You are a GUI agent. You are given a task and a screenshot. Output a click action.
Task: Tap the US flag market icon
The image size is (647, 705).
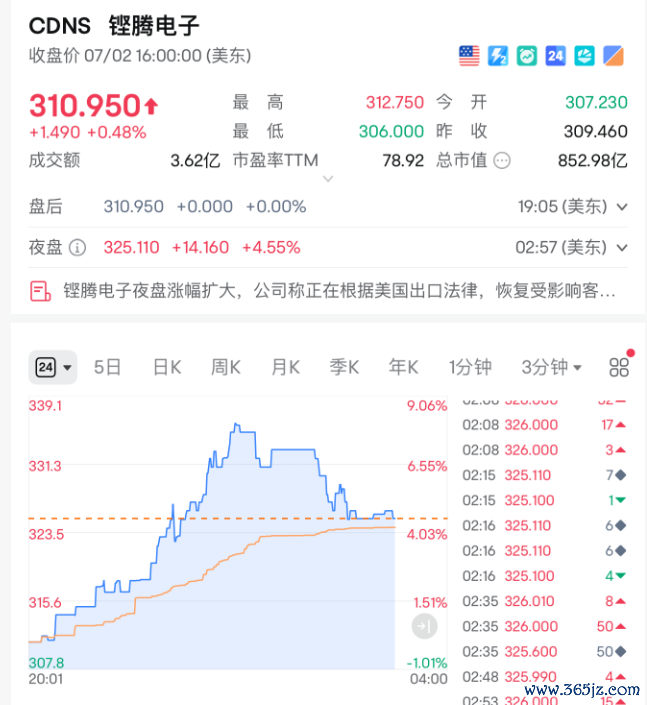tap(469, 56)
